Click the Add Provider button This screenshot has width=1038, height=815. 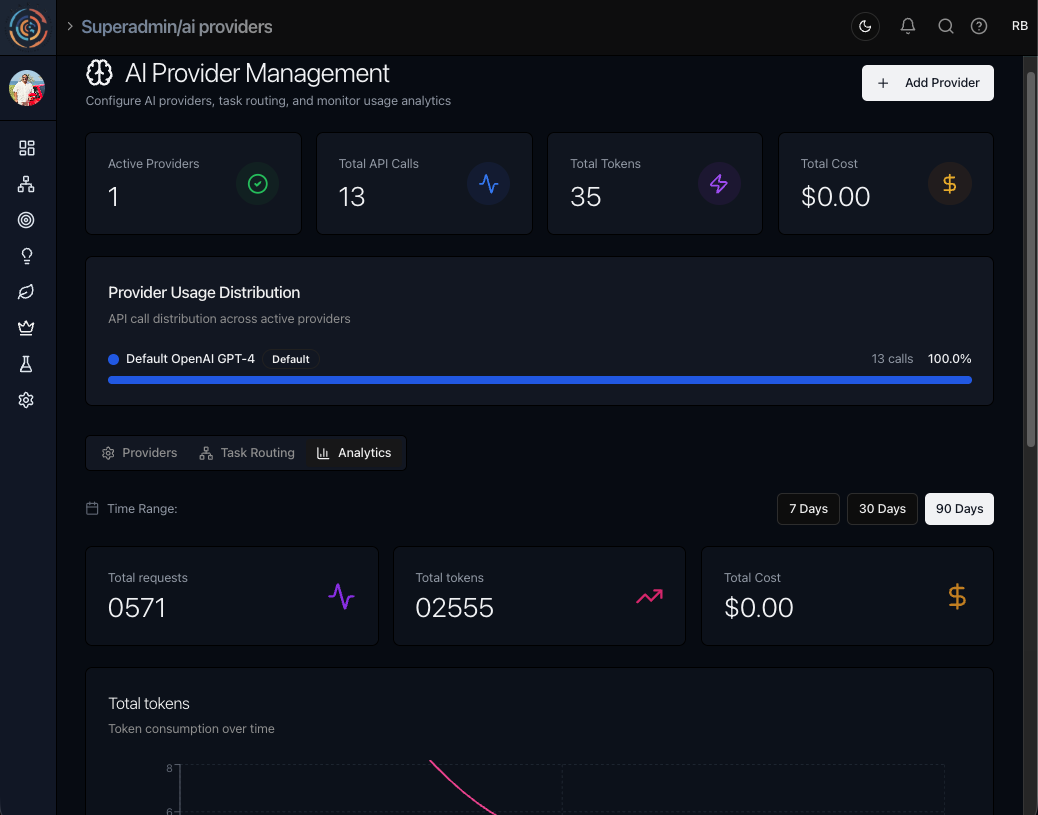(927, 83)
